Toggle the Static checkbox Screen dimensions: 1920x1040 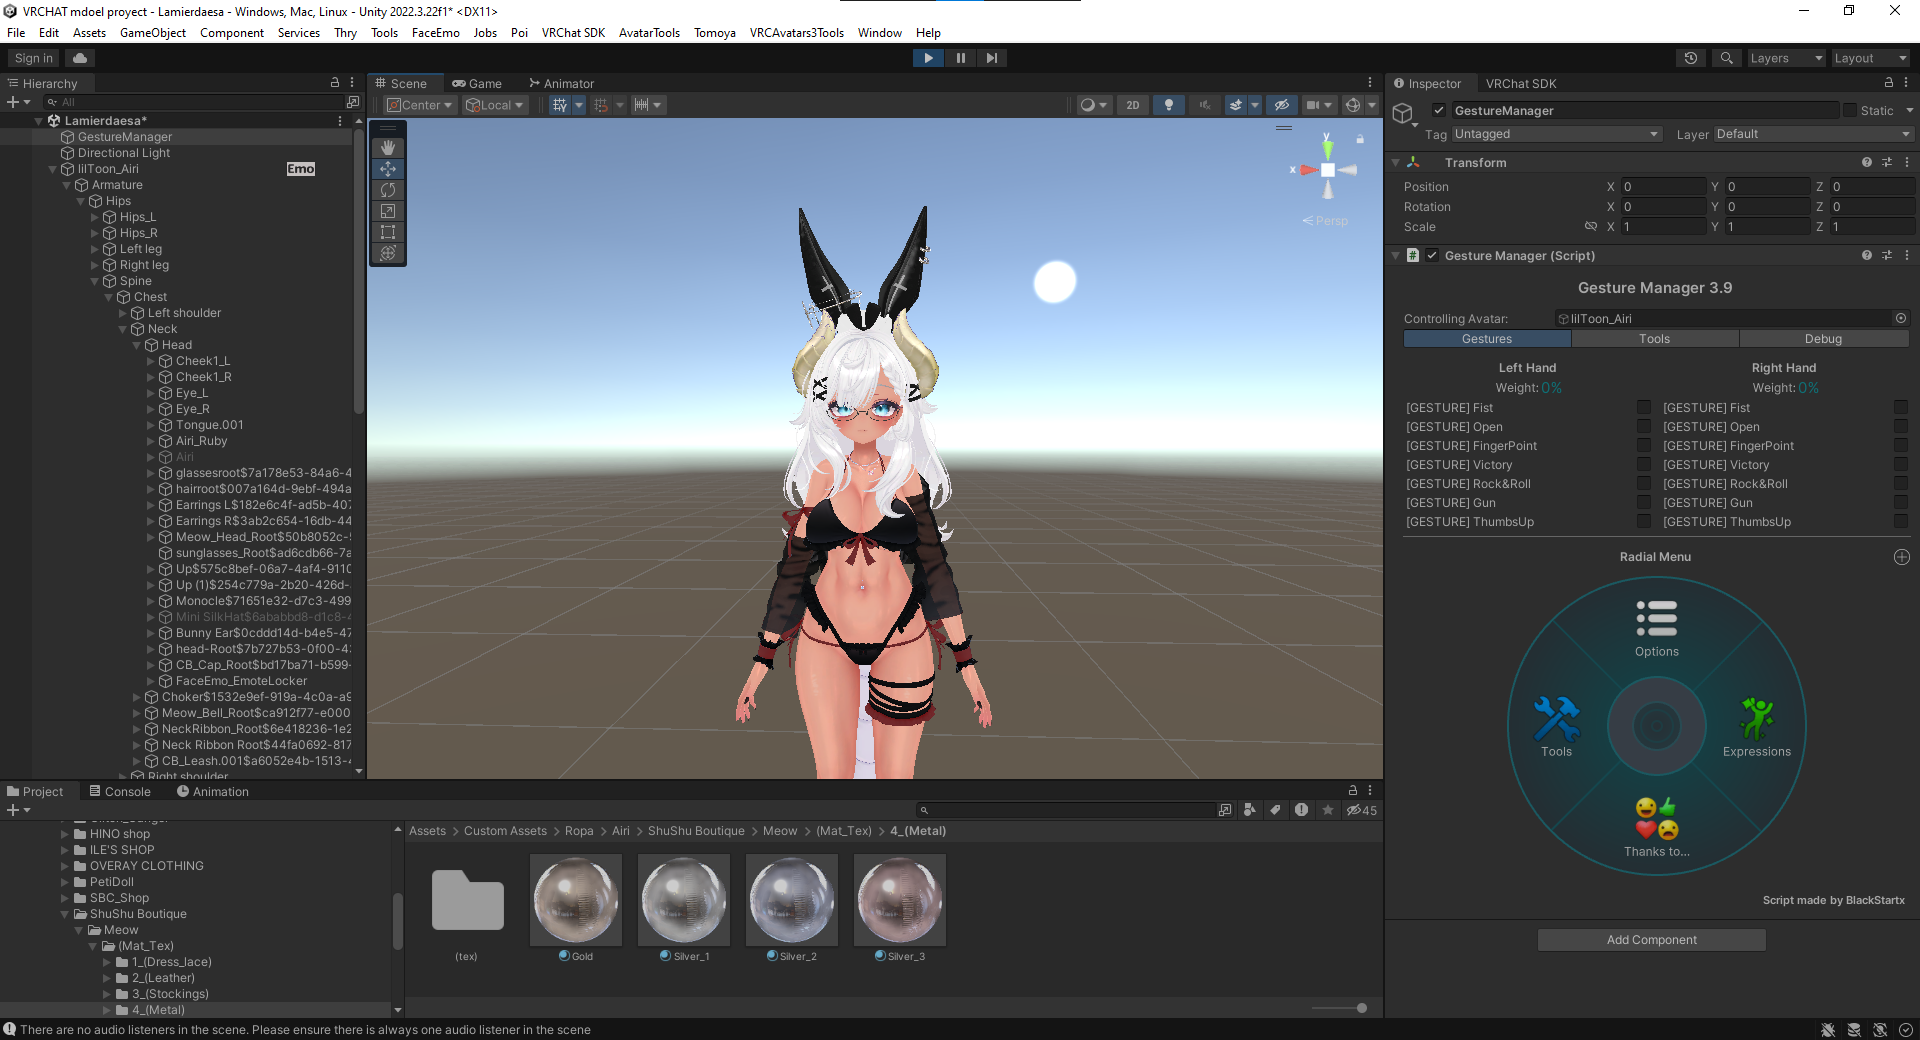coord(1849,110)
